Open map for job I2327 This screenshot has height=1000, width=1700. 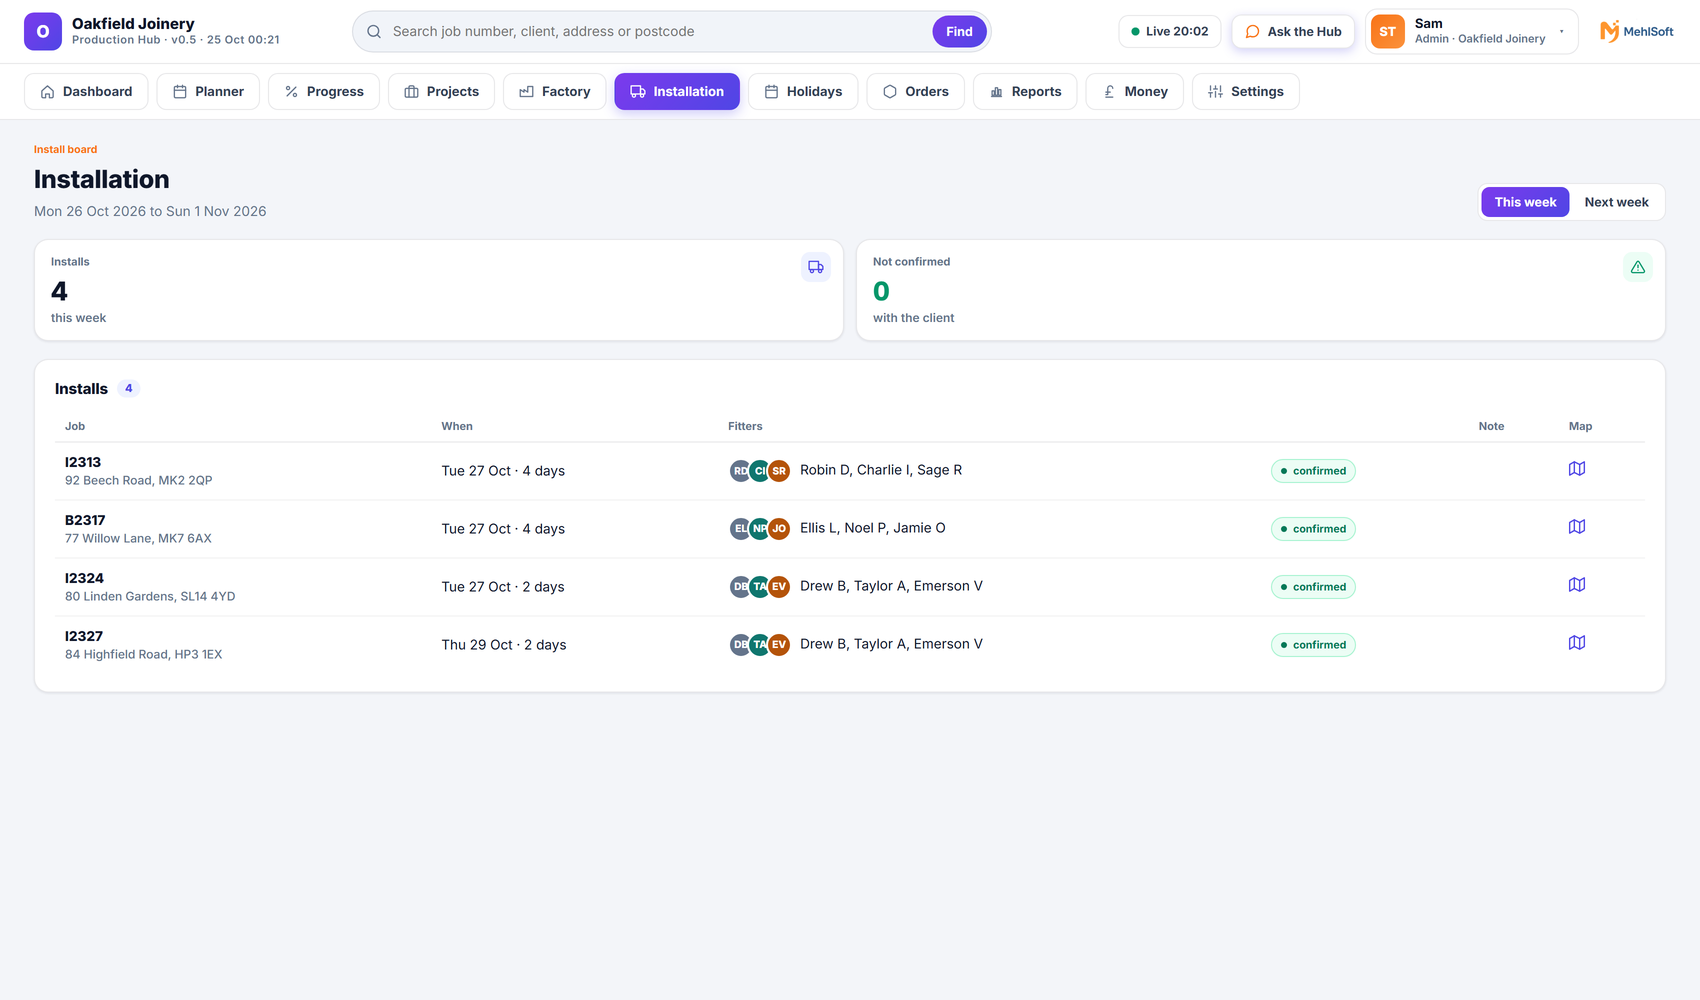1577,643
